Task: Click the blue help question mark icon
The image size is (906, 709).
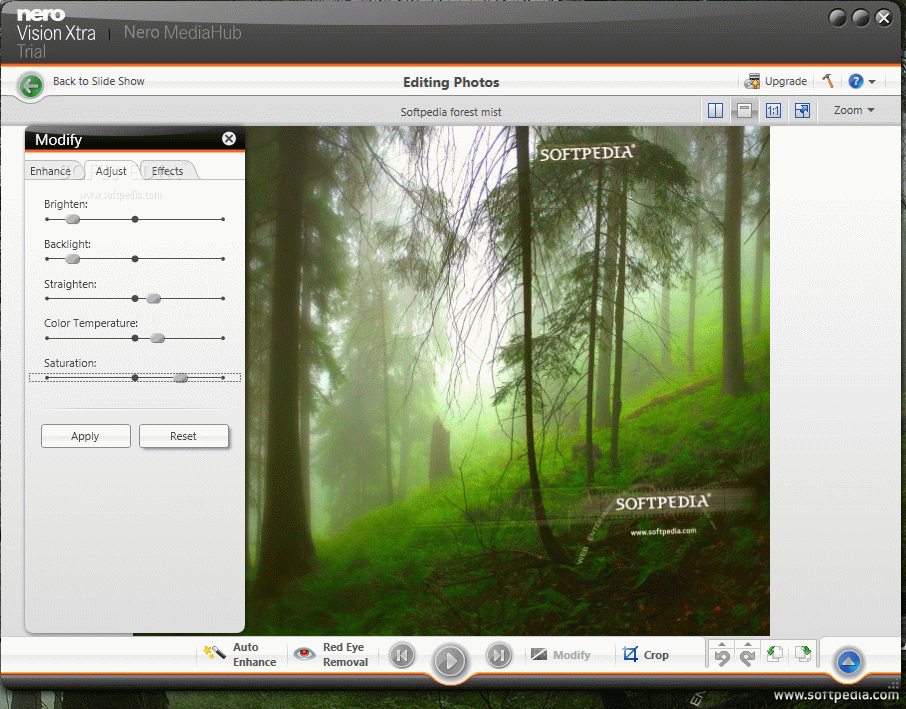Action: [x=856, y=81]
